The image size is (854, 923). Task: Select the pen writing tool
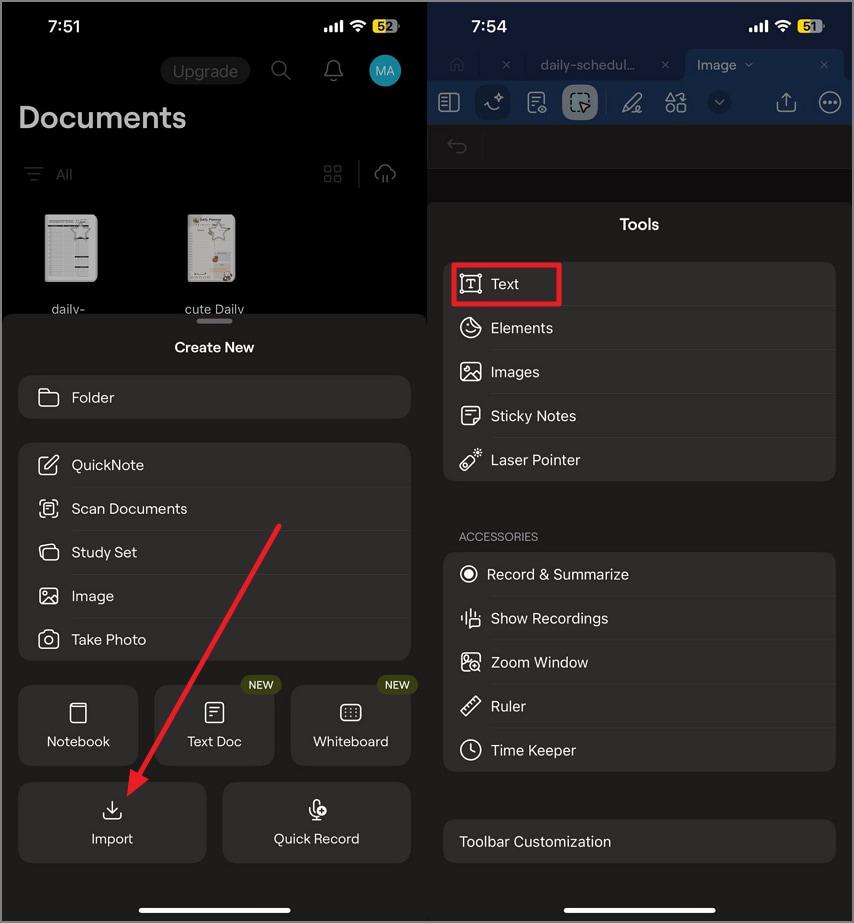tap(631, 102)
